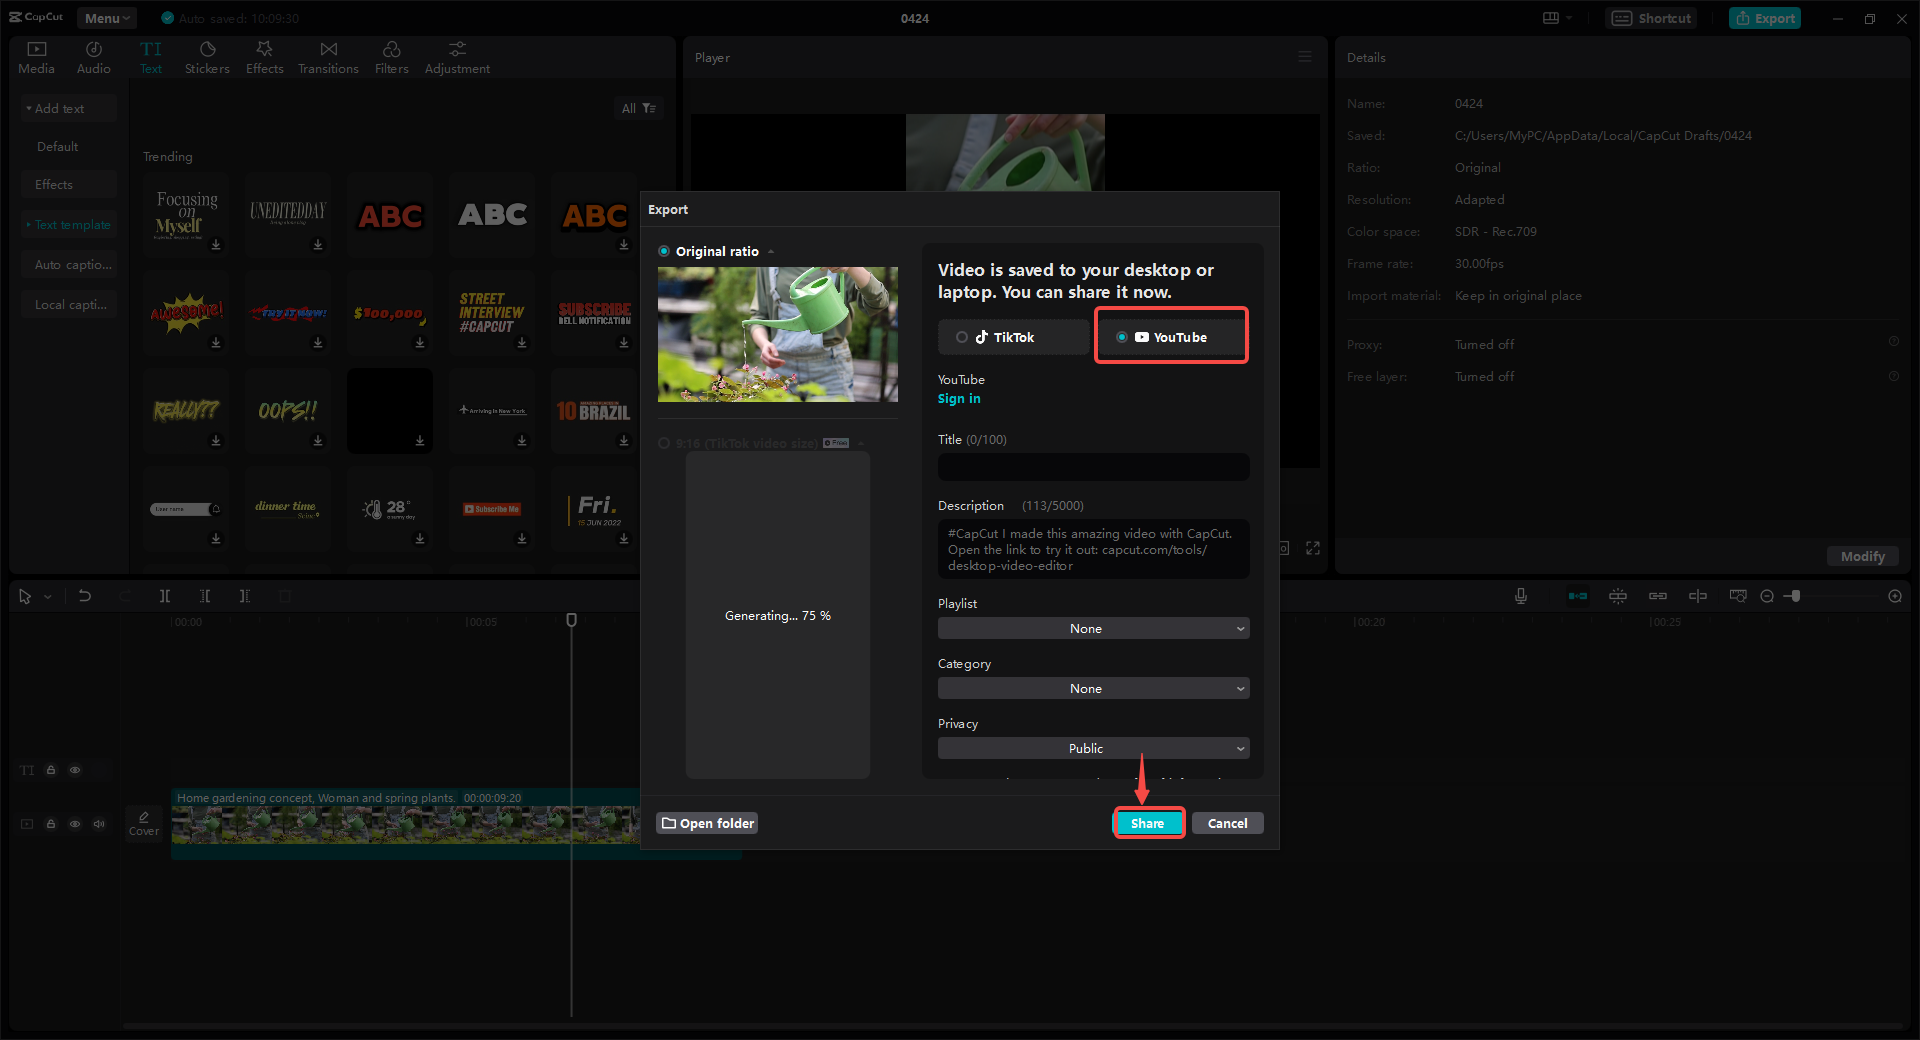Lock the text track
The image size is (1920, 1040).
point(51,770)
